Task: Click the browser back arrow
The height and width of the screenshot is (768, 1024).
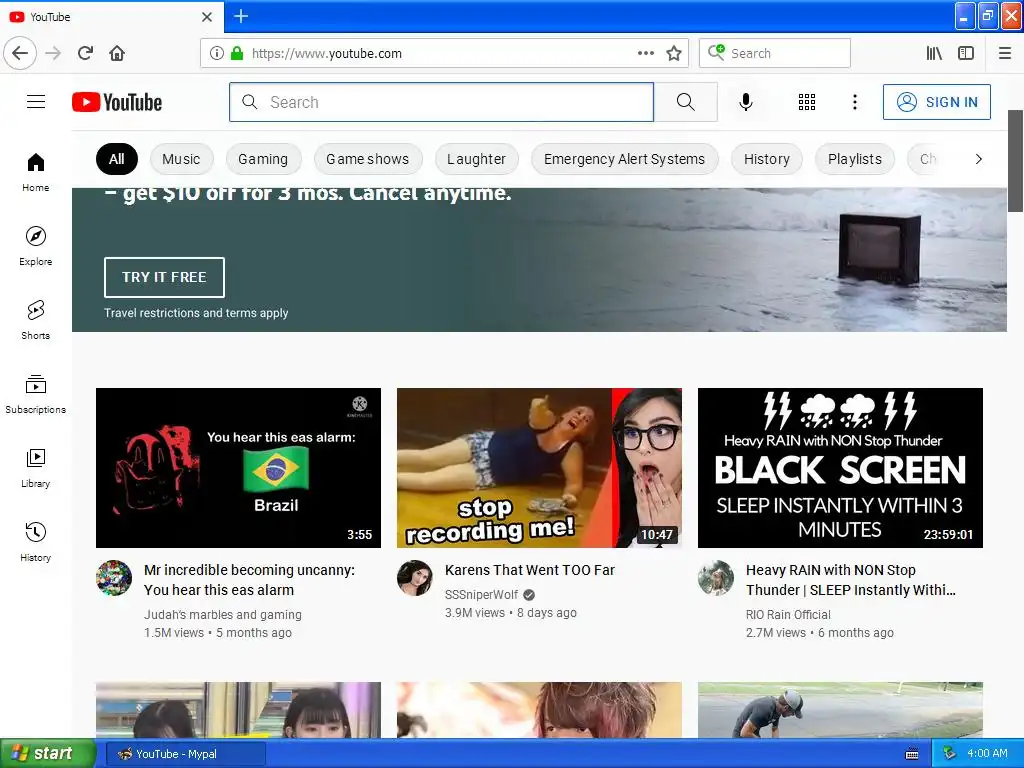Action: click(20, 53)
